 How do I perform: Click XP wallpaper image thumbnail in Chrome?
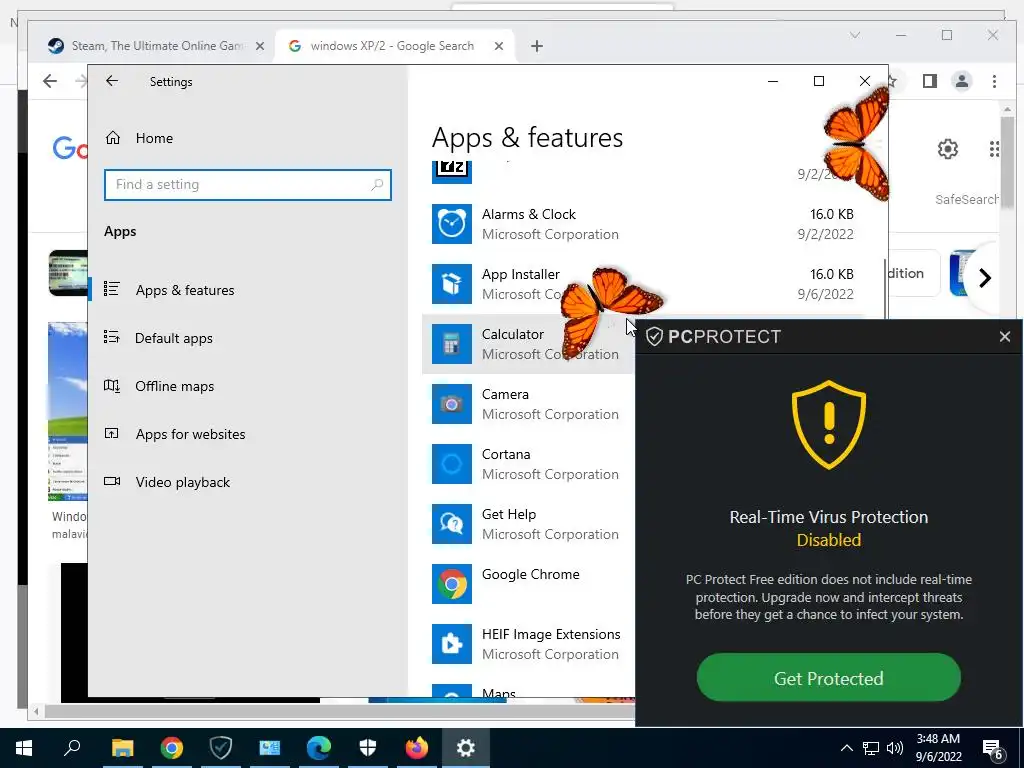[68, 411]
